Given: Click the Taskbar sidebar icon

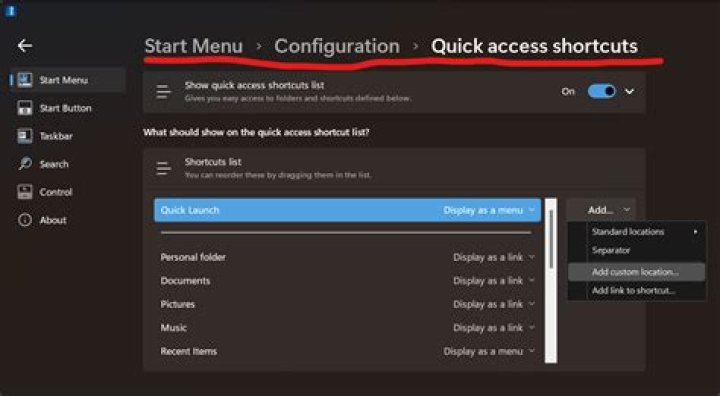Looking at the screenshot, I should coord(25,136).
